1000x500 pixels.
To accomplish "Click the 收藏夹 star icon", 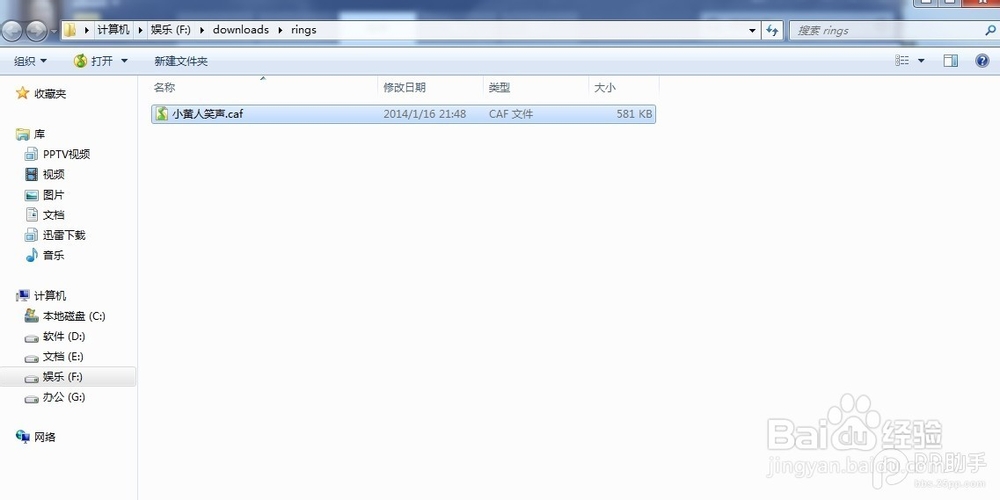I will point(23,94).
